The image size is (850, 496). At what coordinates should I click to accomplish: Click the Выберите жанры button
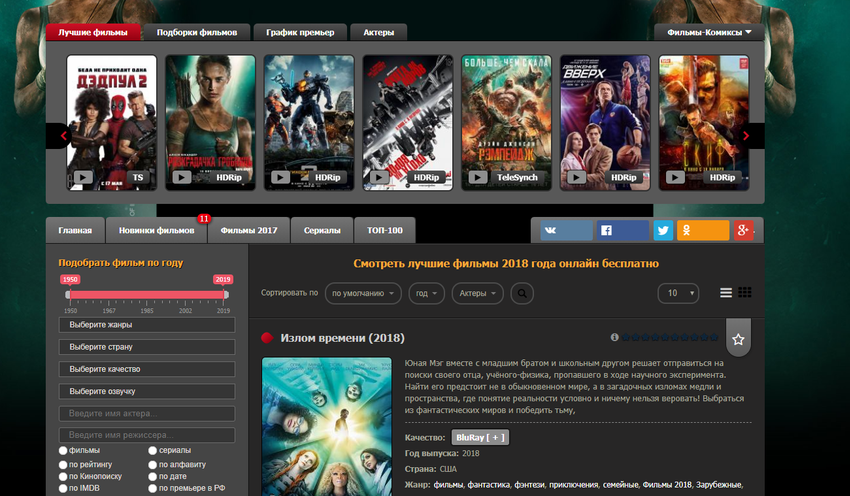[147, 325]
